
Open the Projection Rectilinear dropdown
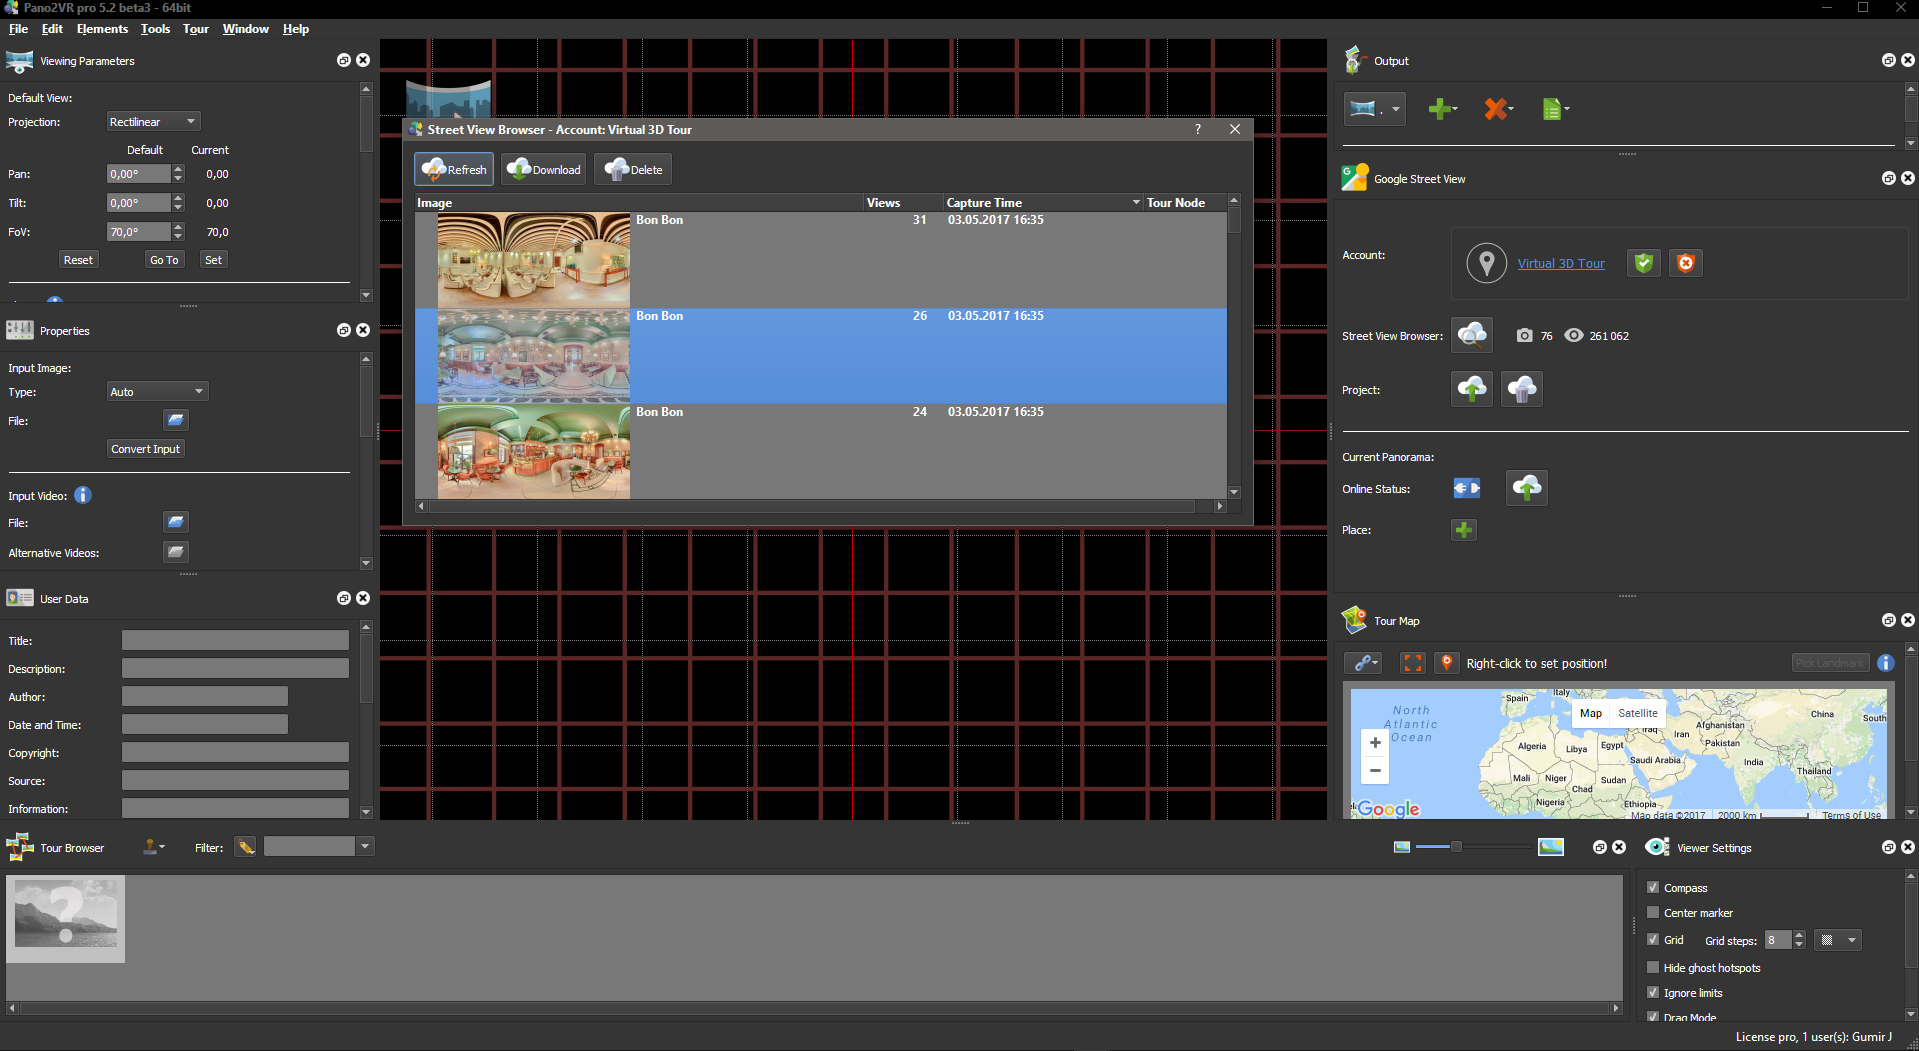(153, 122)
